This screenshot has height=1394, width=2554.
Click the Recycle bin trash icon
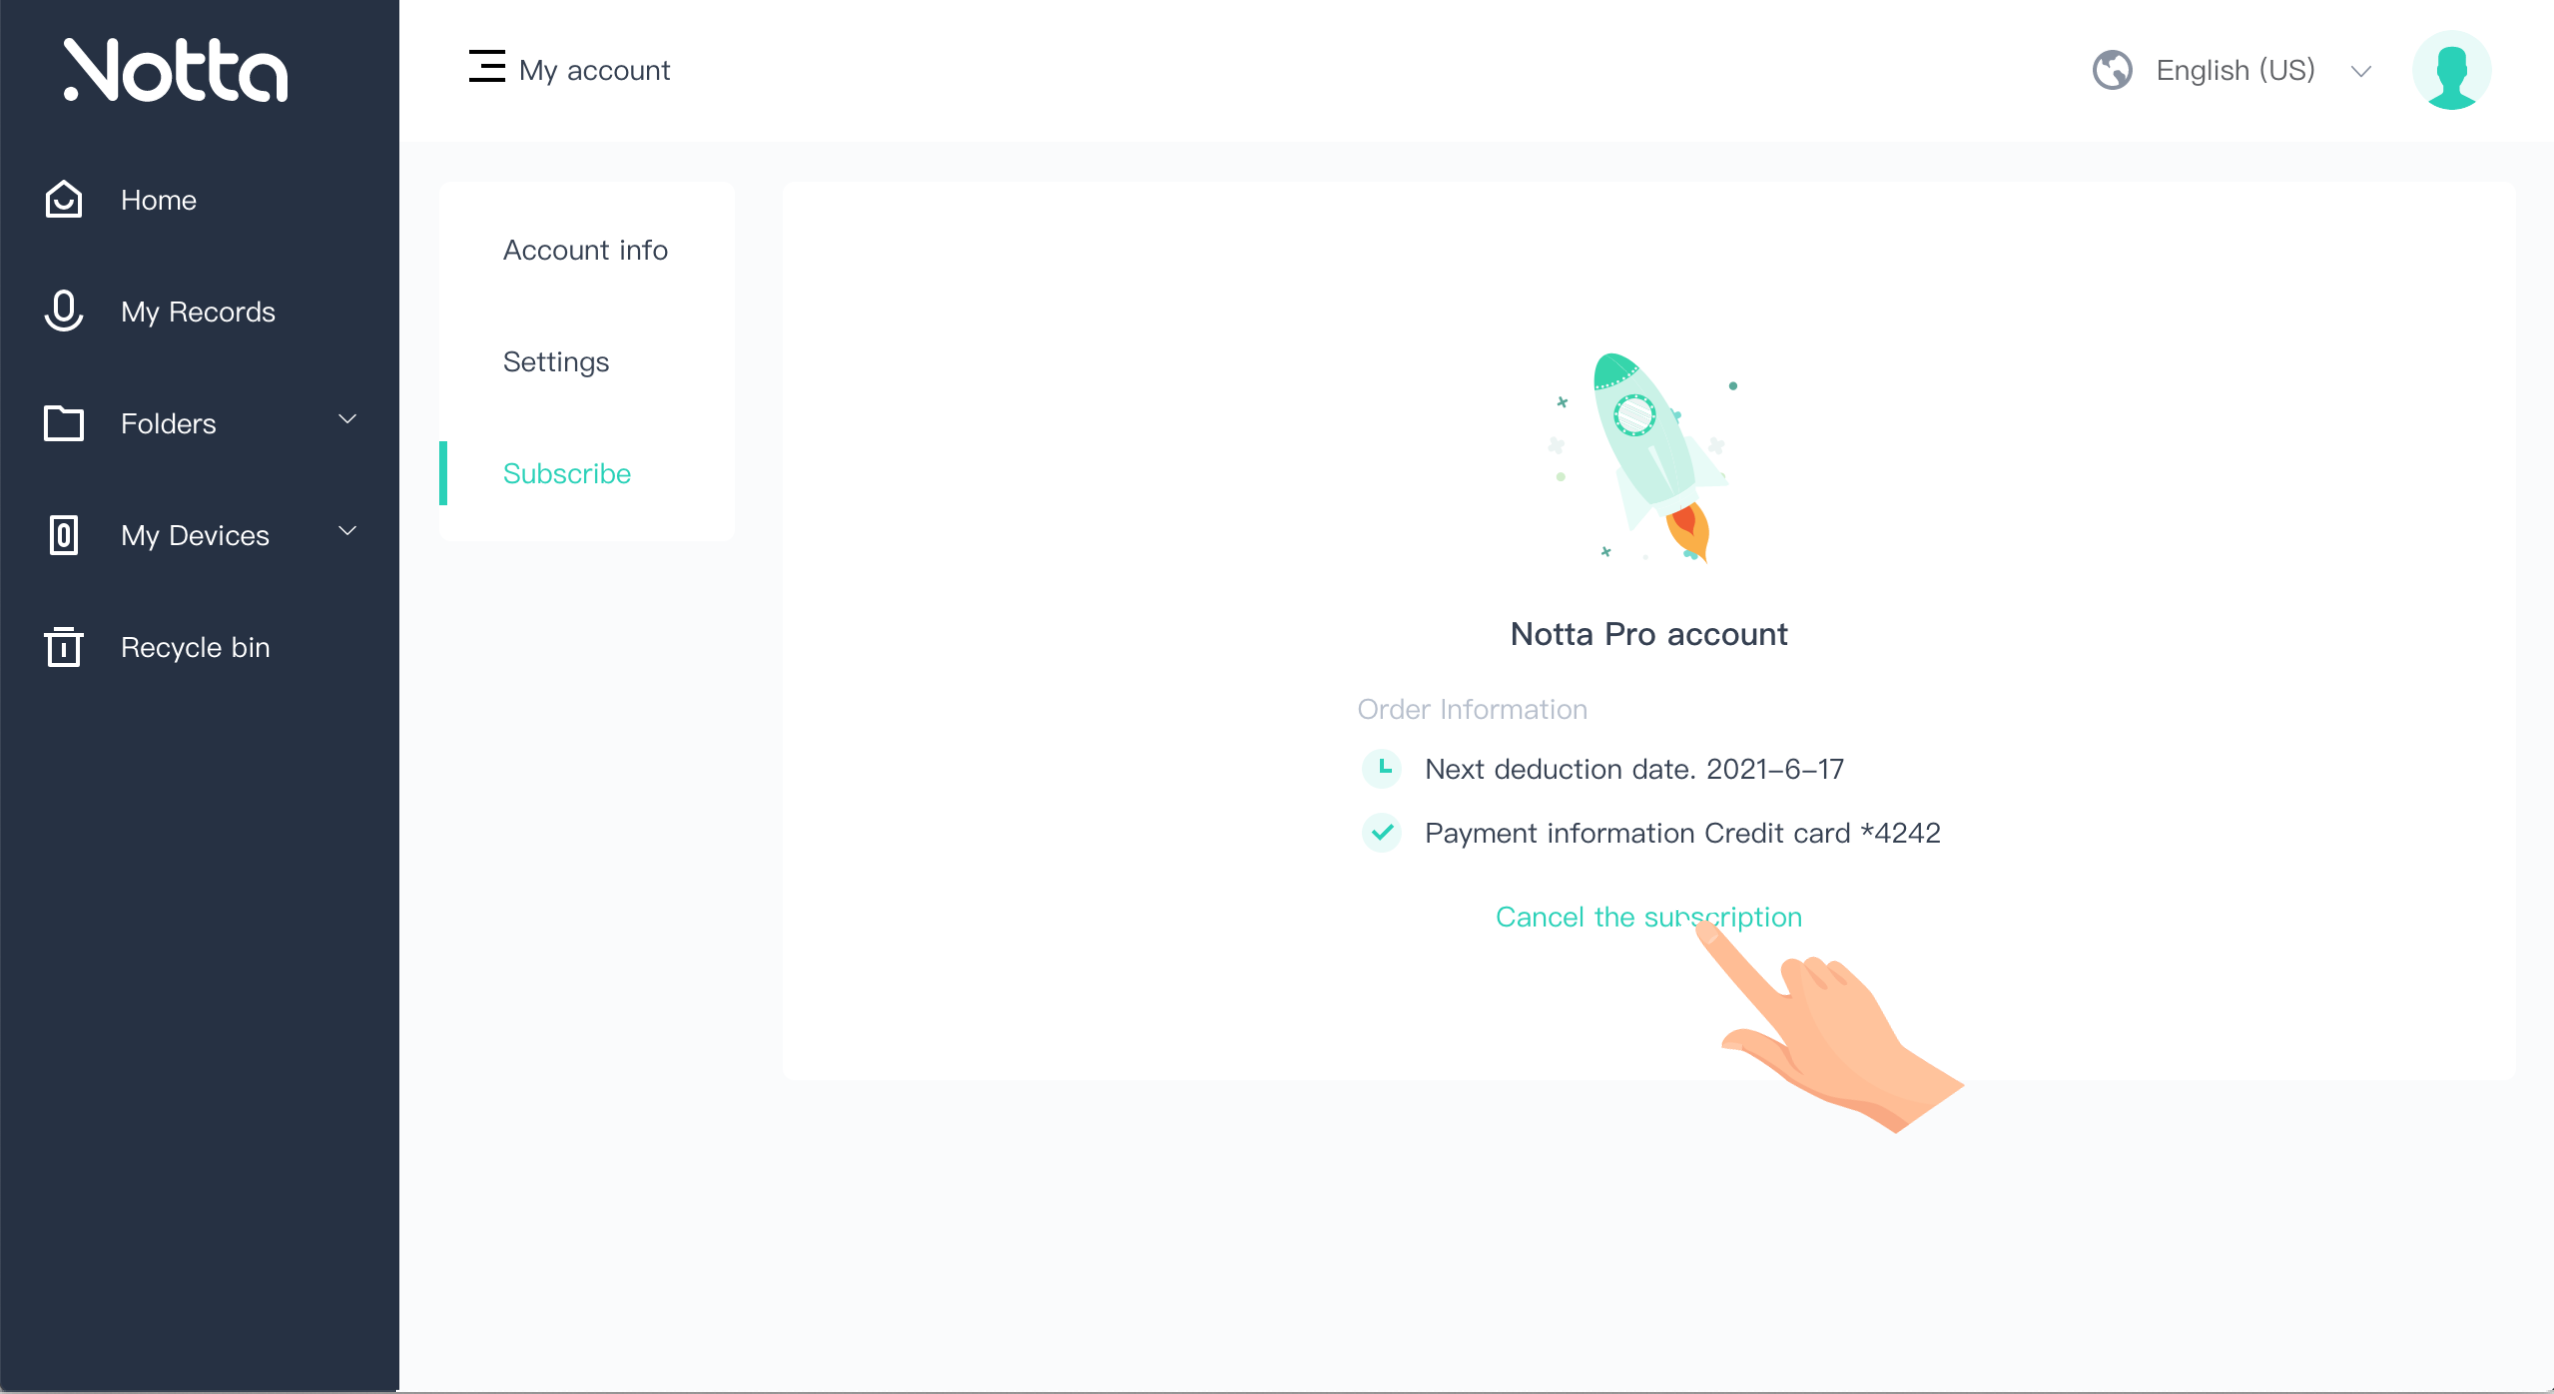tap(64, 646)
